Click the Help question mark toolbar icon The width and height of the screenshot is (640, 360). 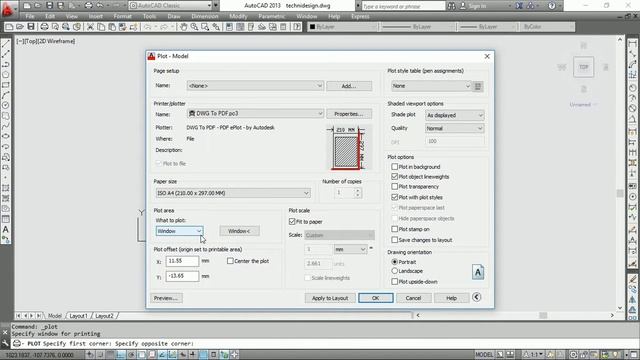[x=297, y=27]
